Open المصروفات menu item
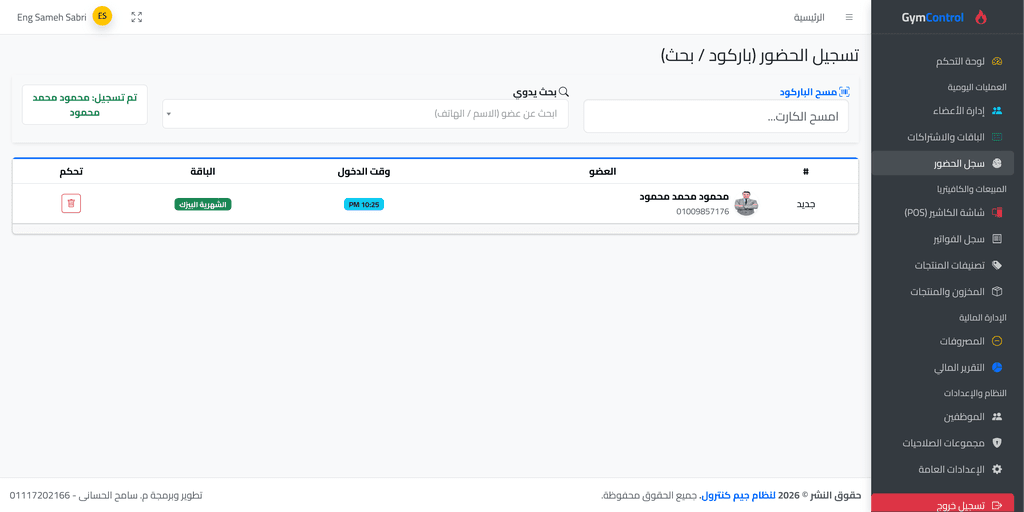The height and width of the screenshot is (512, 1024). (x=942, y=341)
